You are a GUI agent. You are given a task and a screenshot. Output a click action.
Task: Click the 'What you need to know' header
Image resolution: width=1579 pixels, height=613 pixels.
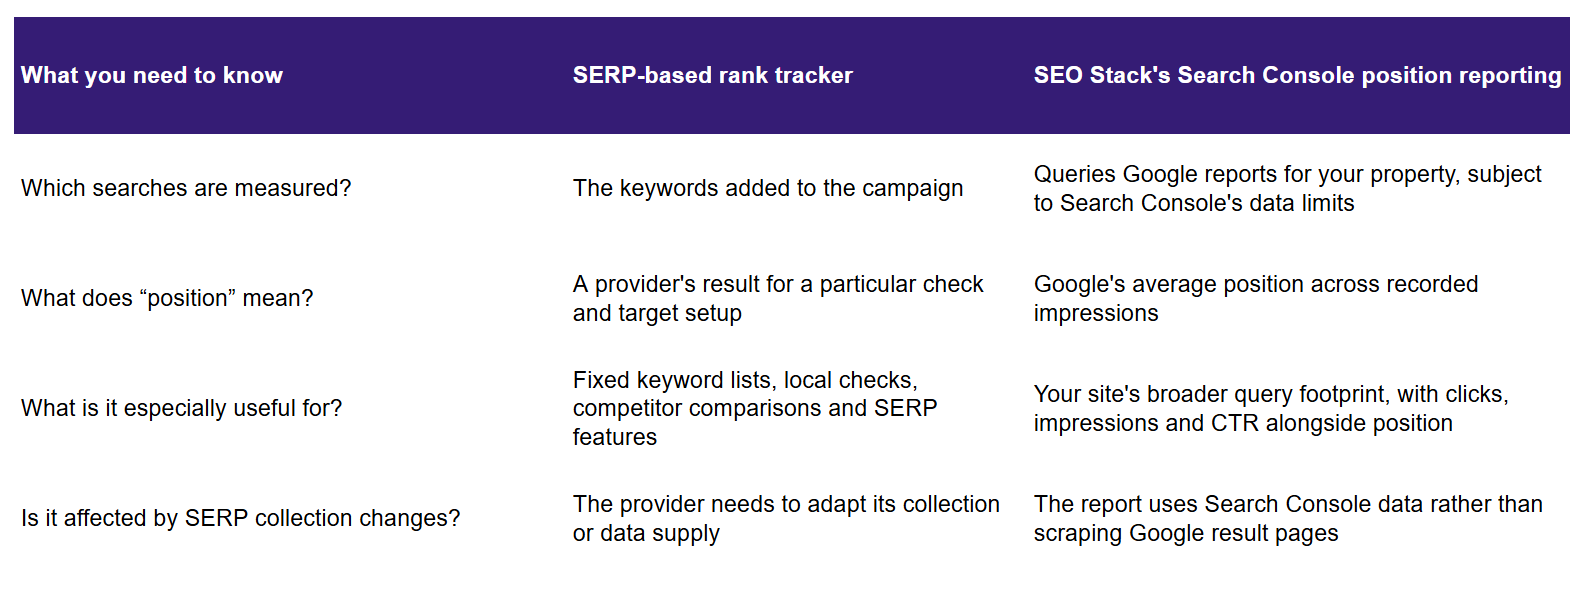(152, 76)
